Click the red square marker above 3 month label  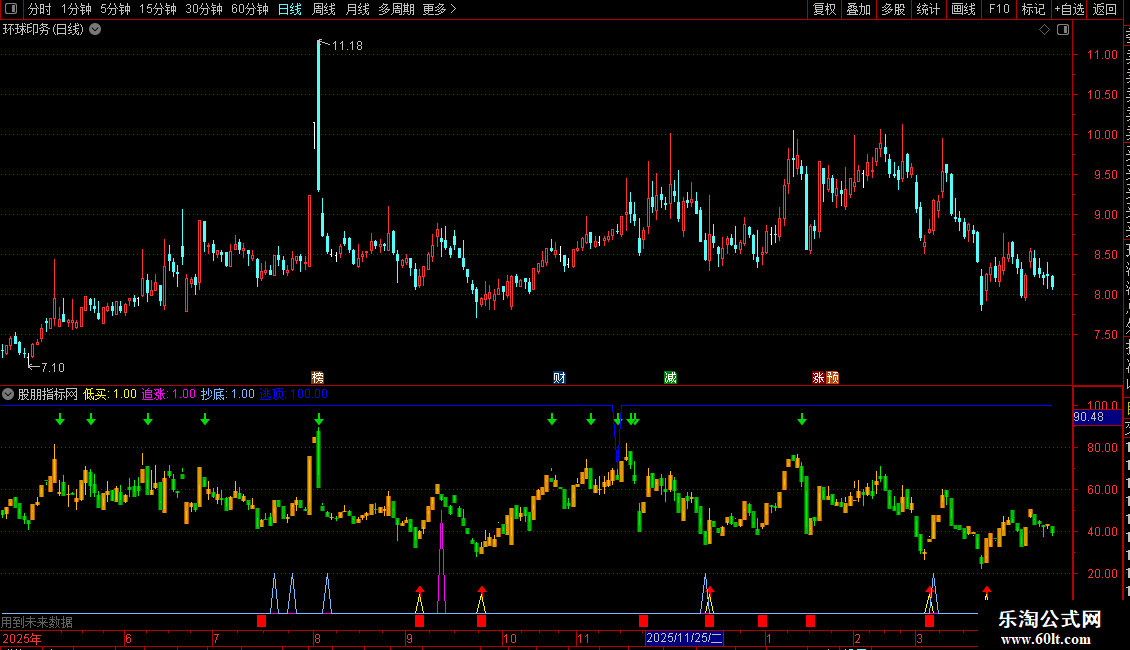pos(930,620)
